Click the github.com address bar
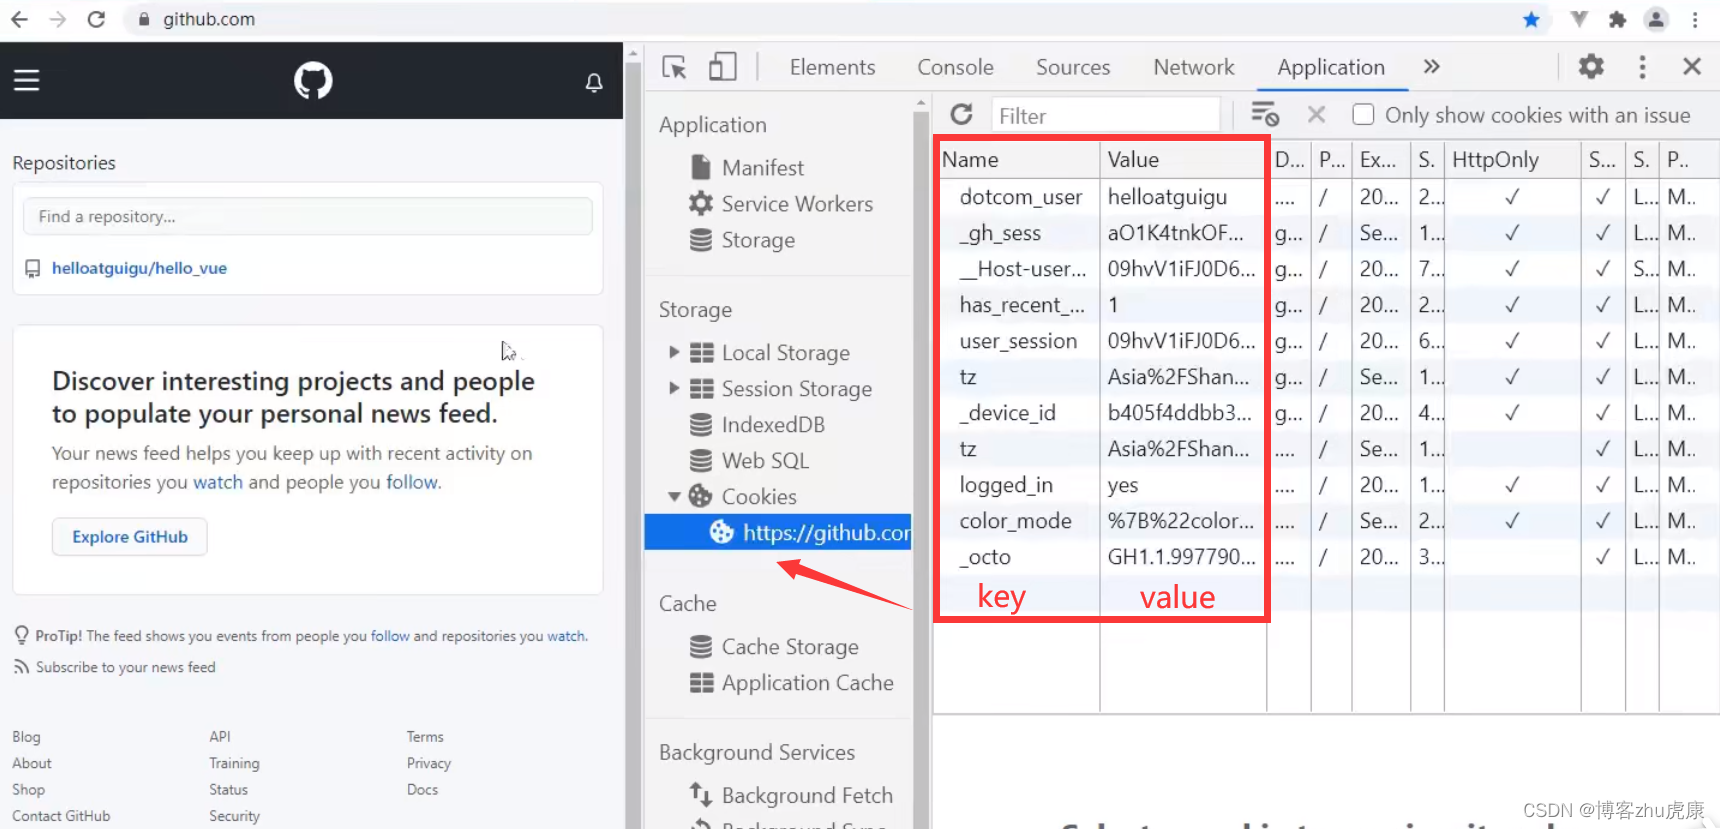This screenshot has width=1720, height=829. (x=820, y=20)
